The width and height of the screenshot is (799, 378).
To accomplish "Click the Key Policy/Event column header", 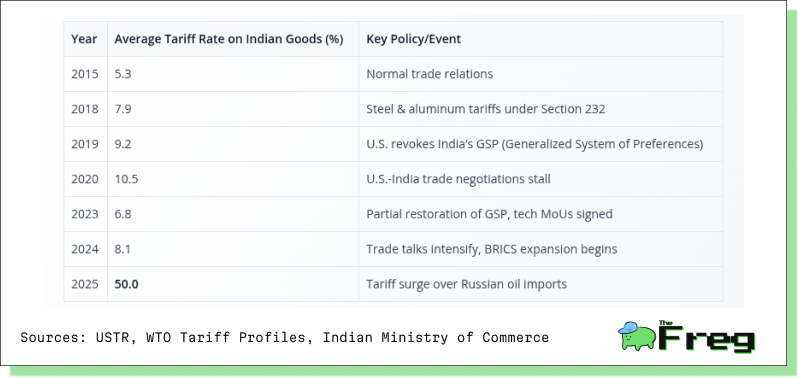I will (413, 39).
